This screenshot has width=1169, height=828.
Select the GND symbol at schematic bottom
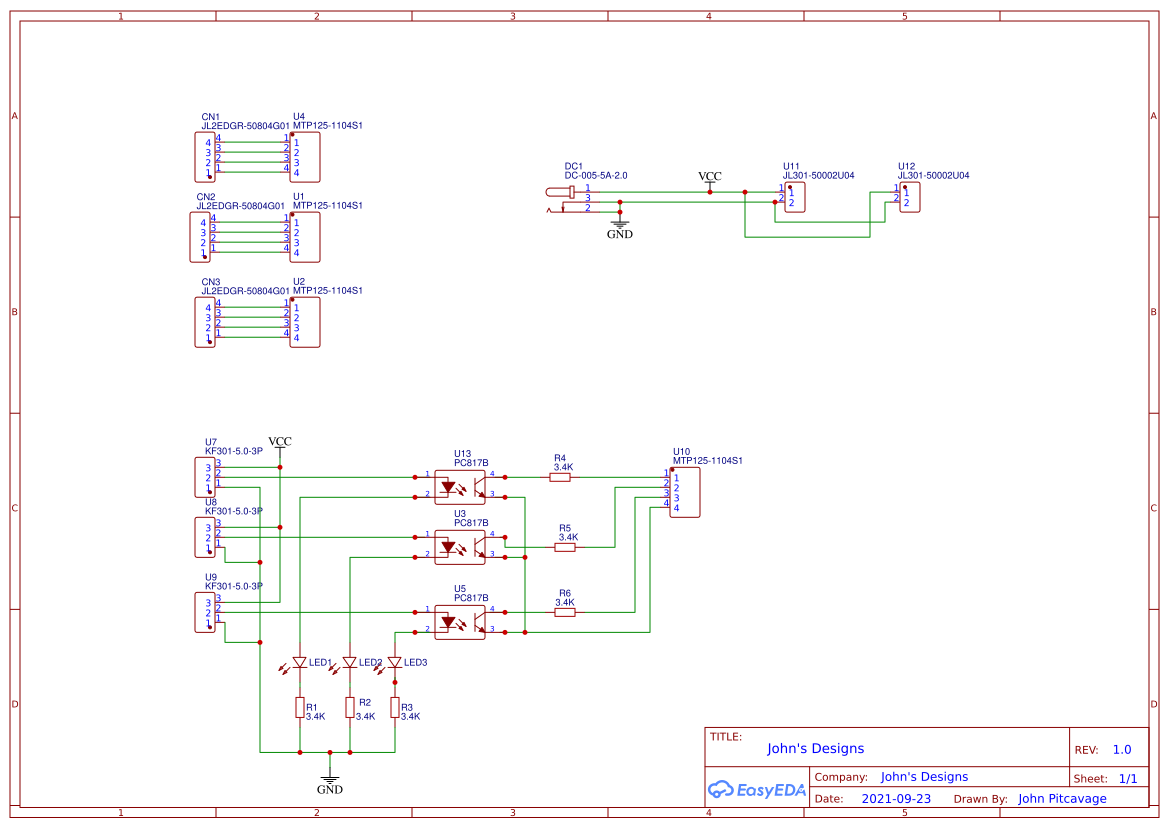coord(330,778)
